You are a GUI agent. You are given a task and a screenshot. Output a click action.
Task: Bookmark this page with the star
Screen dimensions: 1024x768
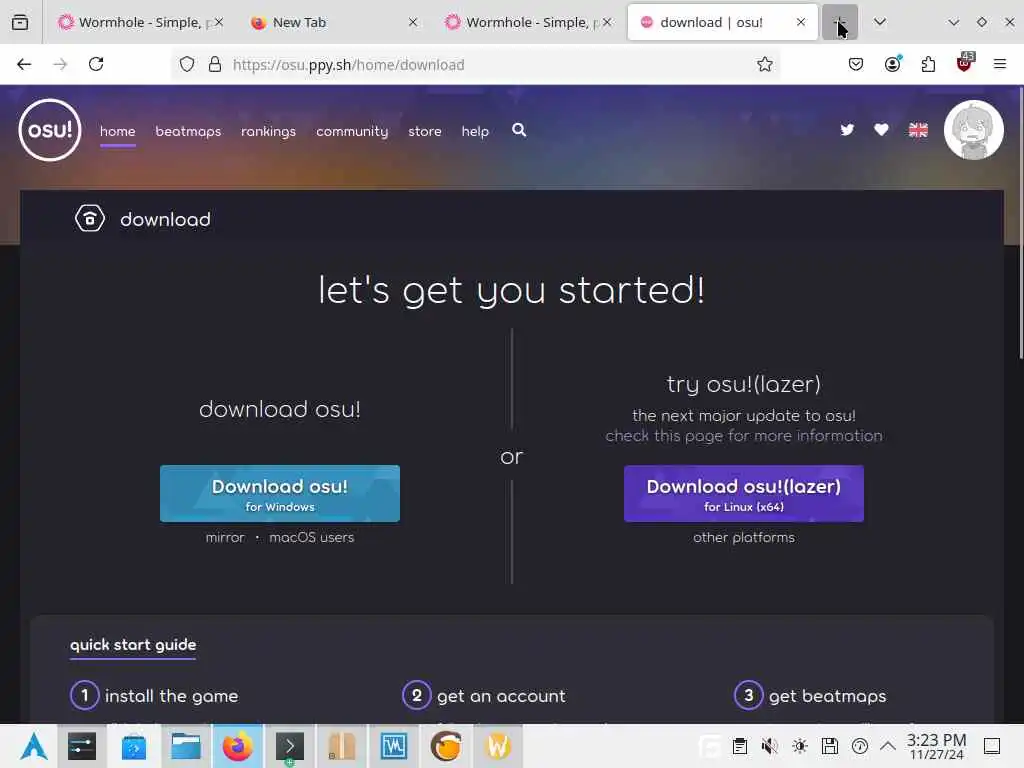click(x=764, y=64)
